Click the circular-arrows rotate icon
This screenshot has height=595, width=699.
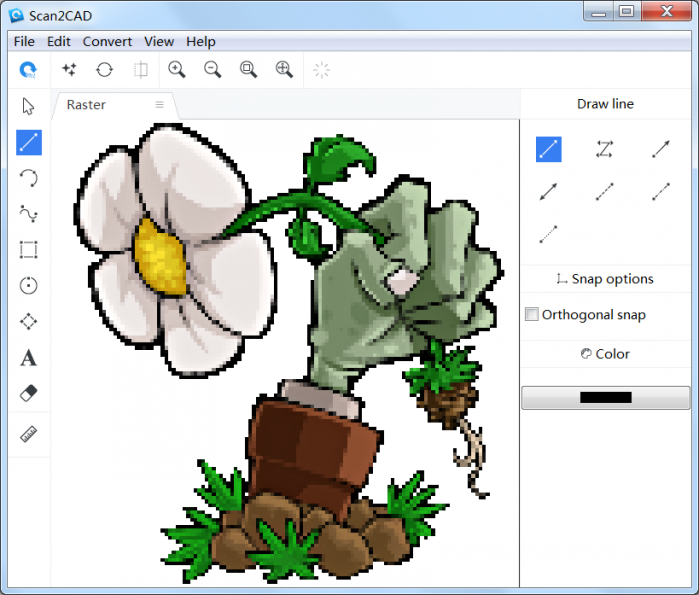(105, 70)
